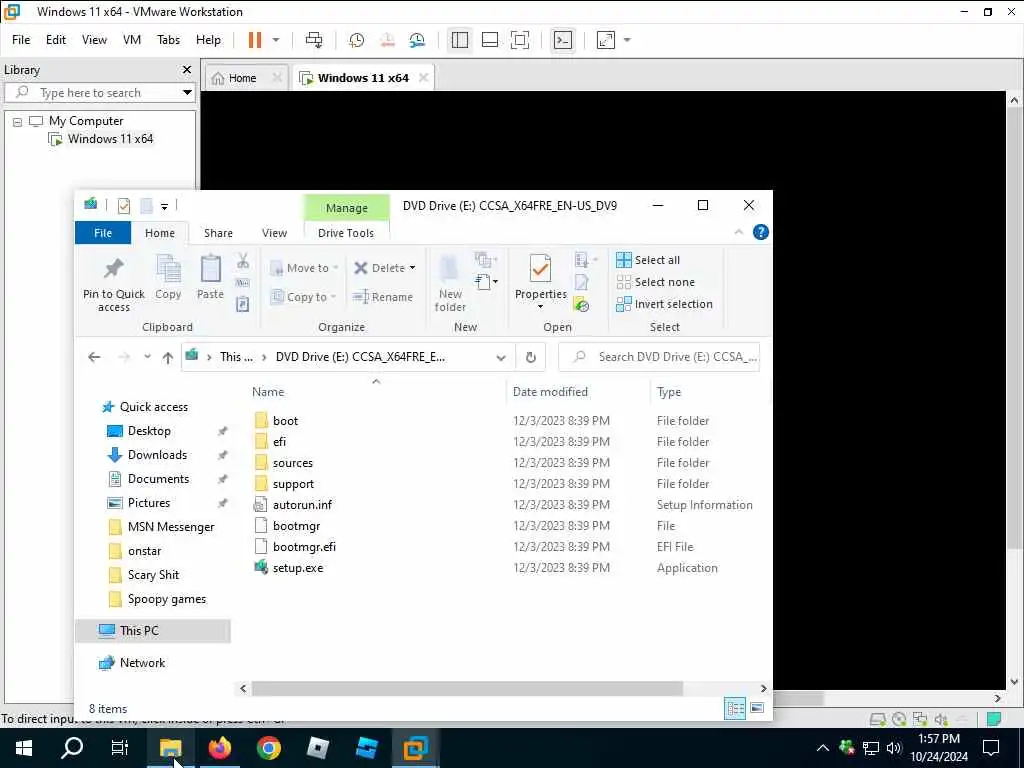The height and width of the screenshot is (768, 1024).
Task: Switch to the Share ribbon tab
Action: [218, 233]
